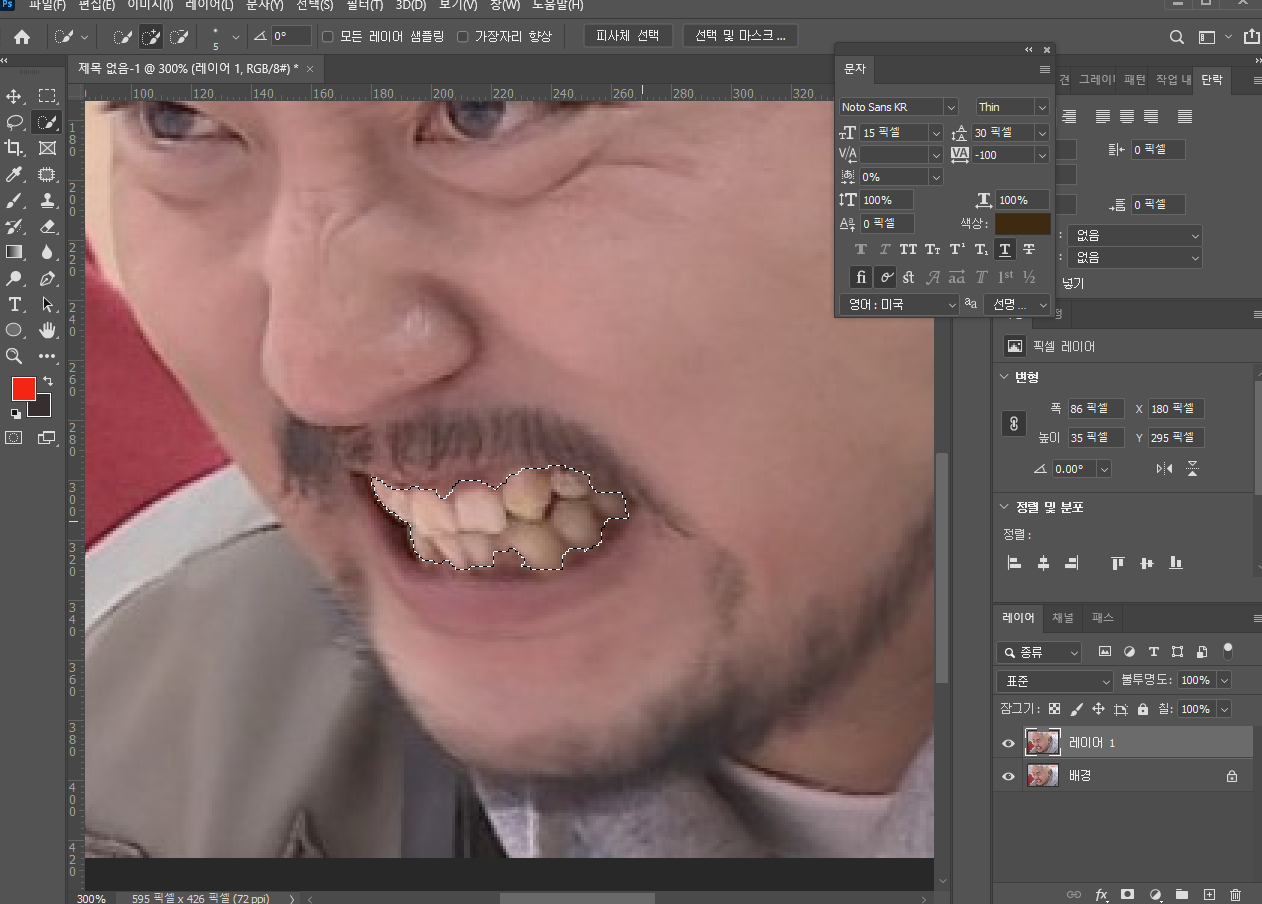Swap foreground and background colors
Image resolution: width=1262 pixels, height=904 pixels.
[x=47, y=381]
